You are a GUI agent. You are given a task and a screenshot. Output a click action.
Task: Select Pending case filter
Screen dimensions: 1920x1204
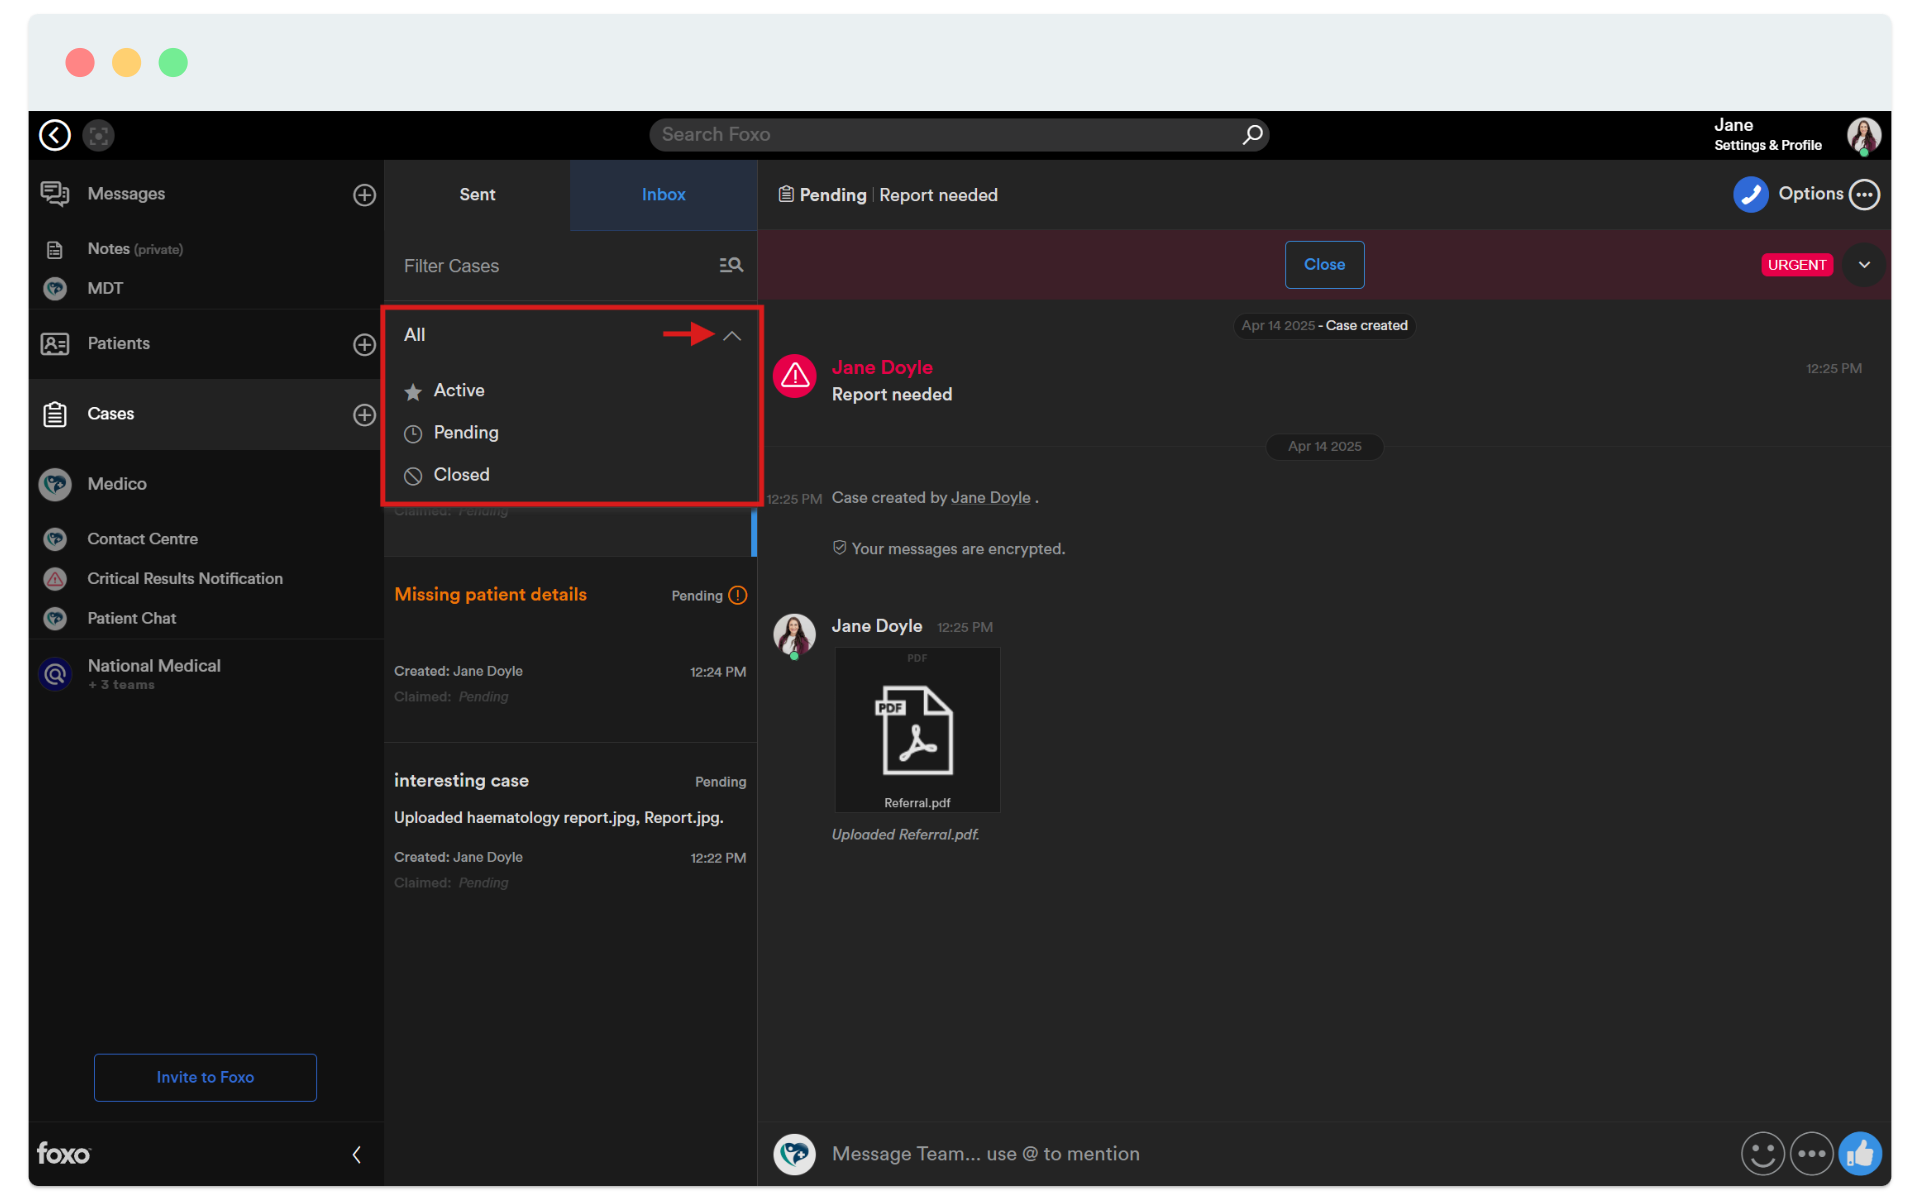pyautogui.click(x=465, y=433)
